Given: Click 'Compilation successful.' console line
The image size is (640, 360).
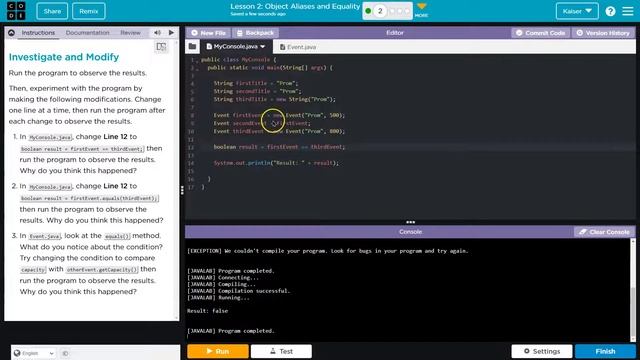Looking at the screenshot, I should (238, 291).
